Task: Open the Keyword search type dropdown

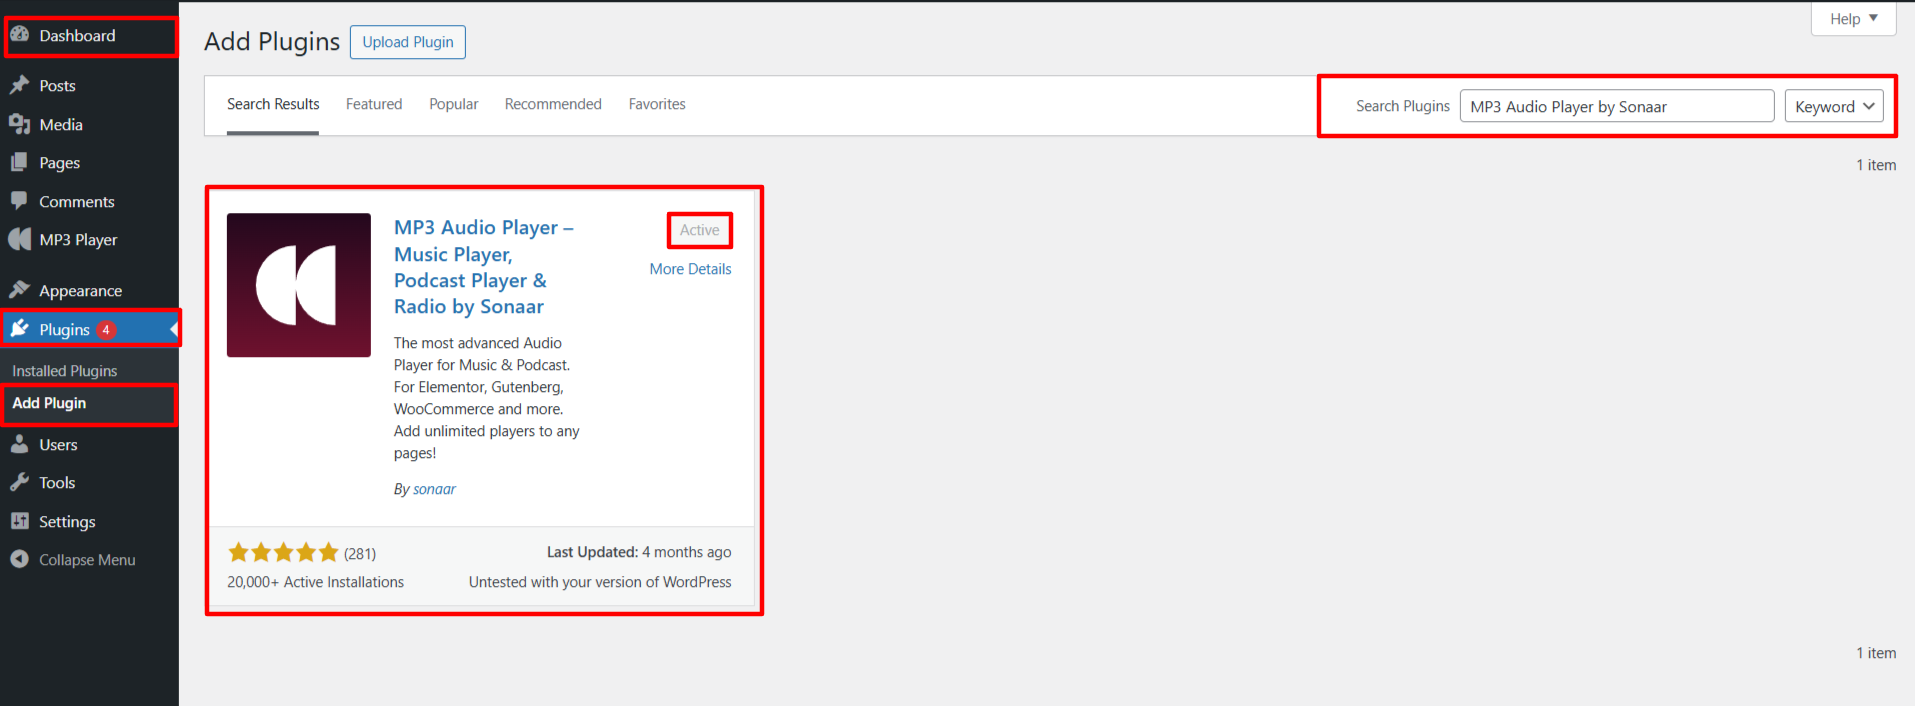Action: tap(1834, 106)
